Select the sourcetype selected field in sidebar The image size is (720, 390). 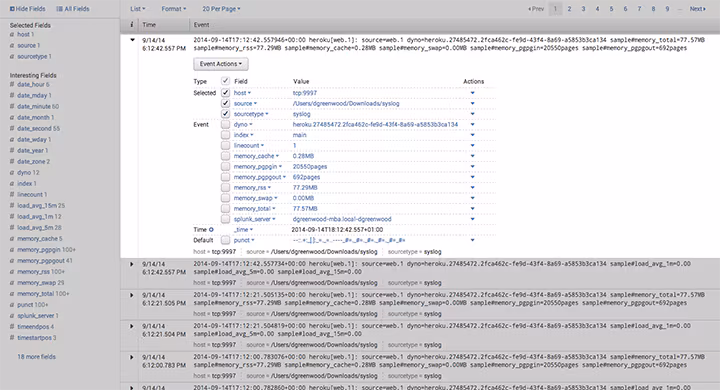34,57
